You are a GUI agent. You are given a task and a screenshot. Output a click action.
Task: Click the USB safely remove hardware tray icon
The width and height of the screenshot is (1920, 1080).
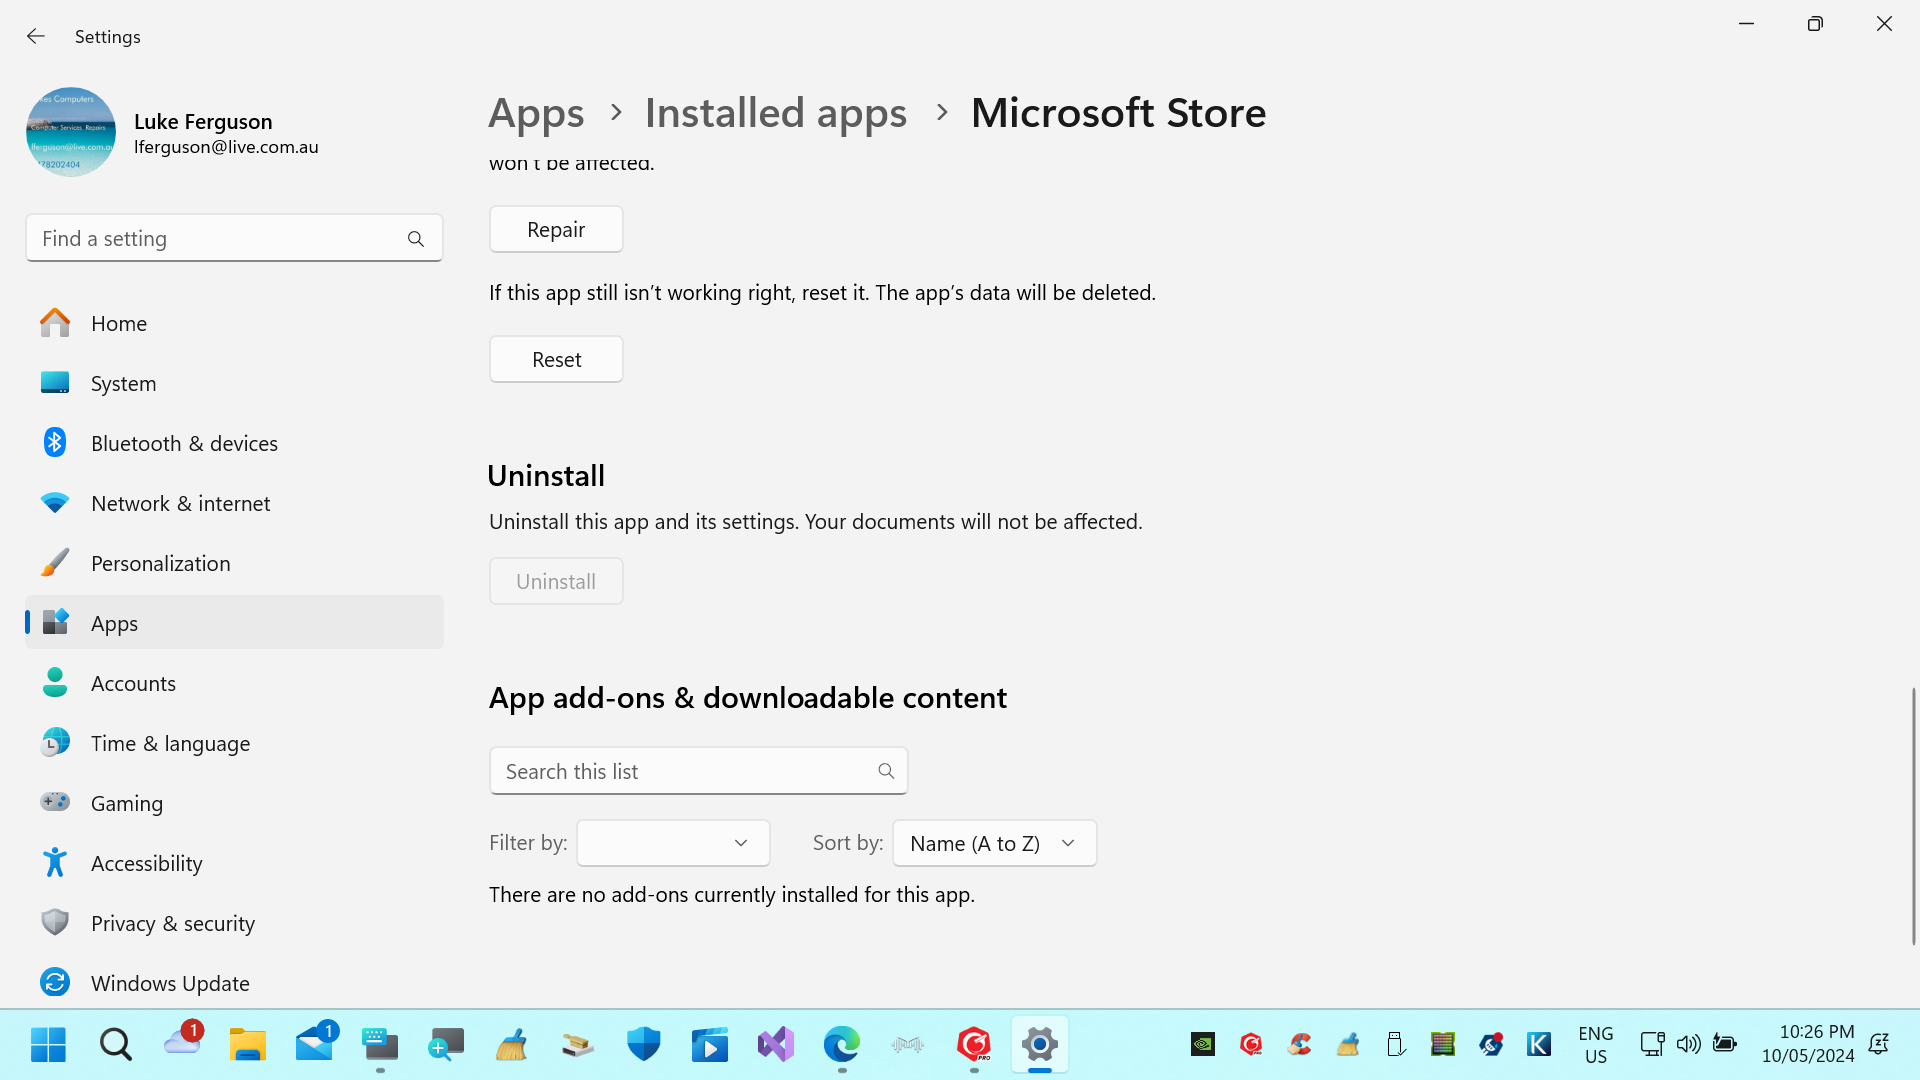[x=1395, y=1045]
